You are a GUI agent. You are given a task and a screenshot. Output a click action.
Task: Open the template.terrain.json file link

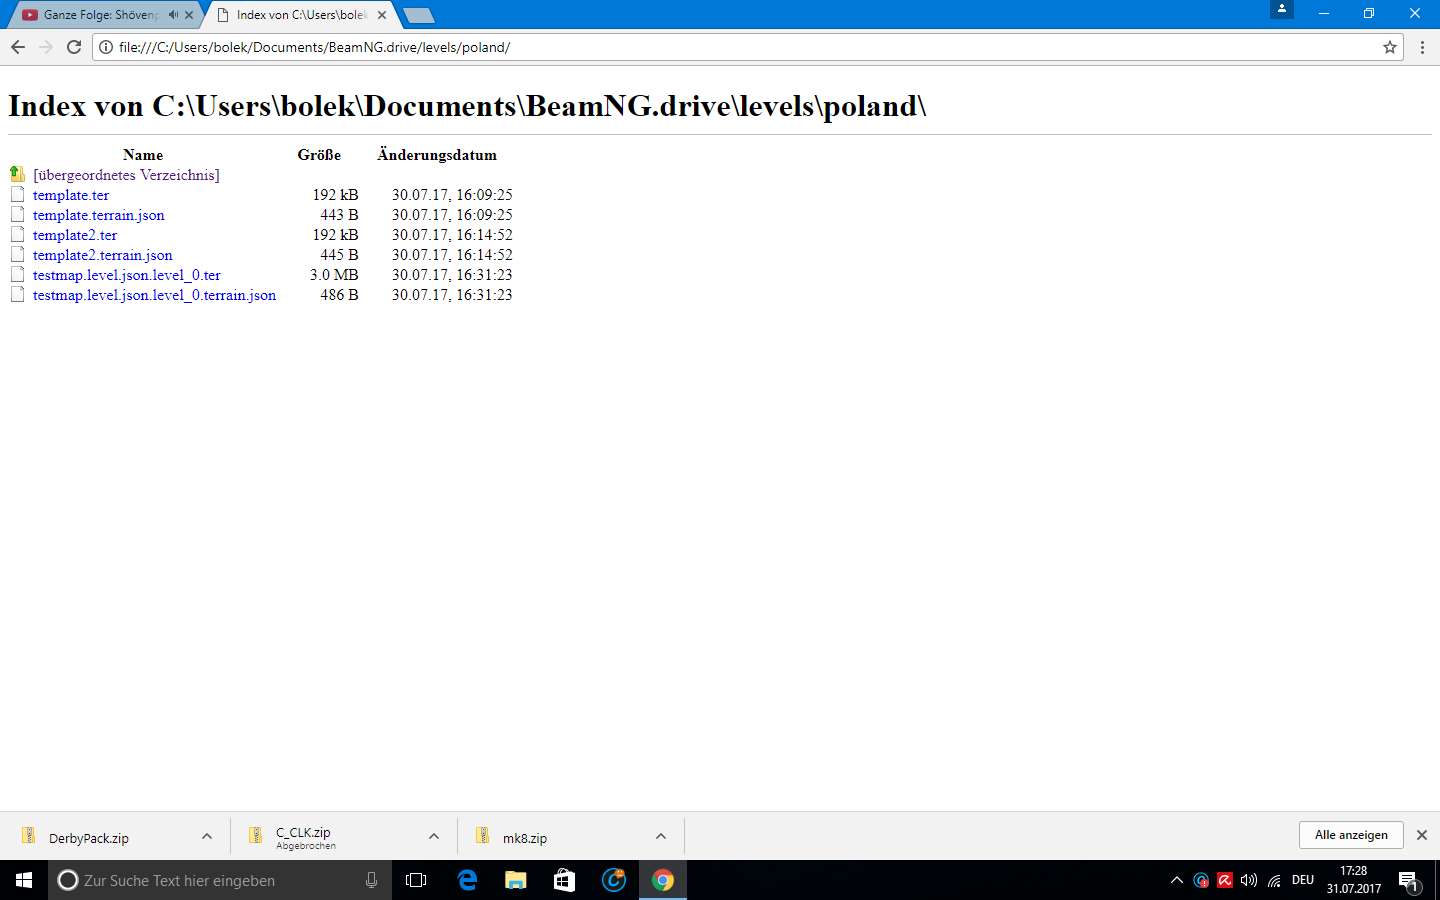tap(99, 215)
